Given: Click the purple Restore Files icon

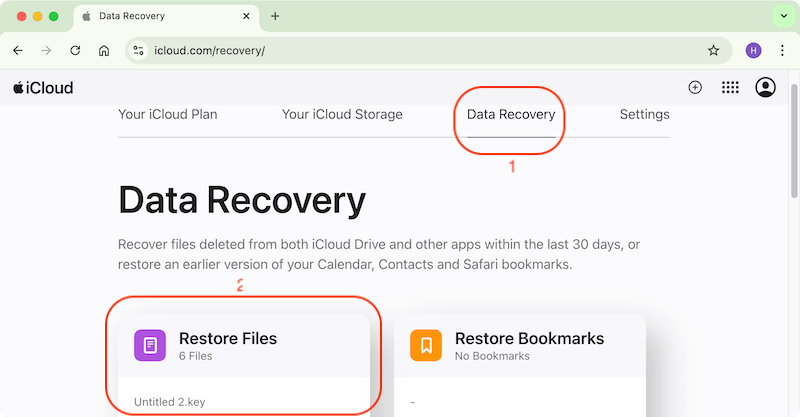Looking at the screenshot, I should point(150,346).
